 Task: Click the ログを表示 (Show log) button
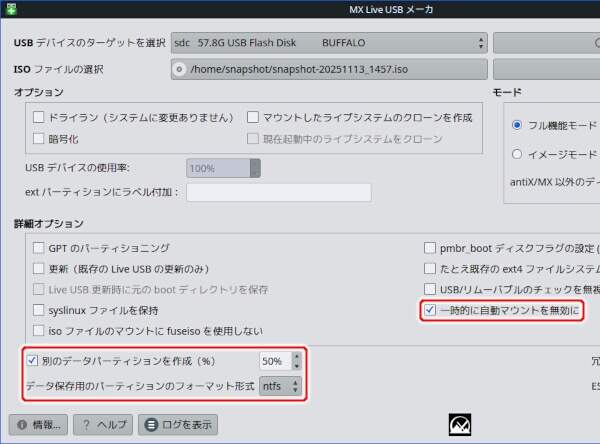(178, 424)
